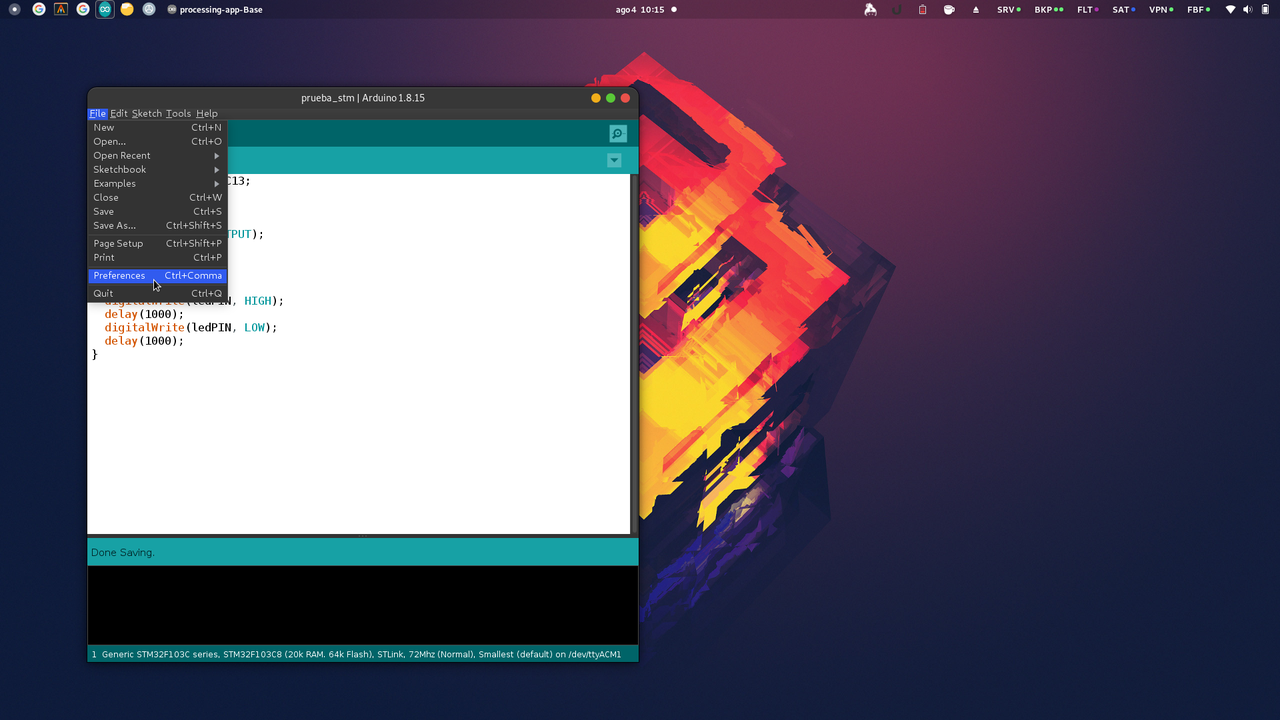Click inside the black console output area

tap(362, 605)
